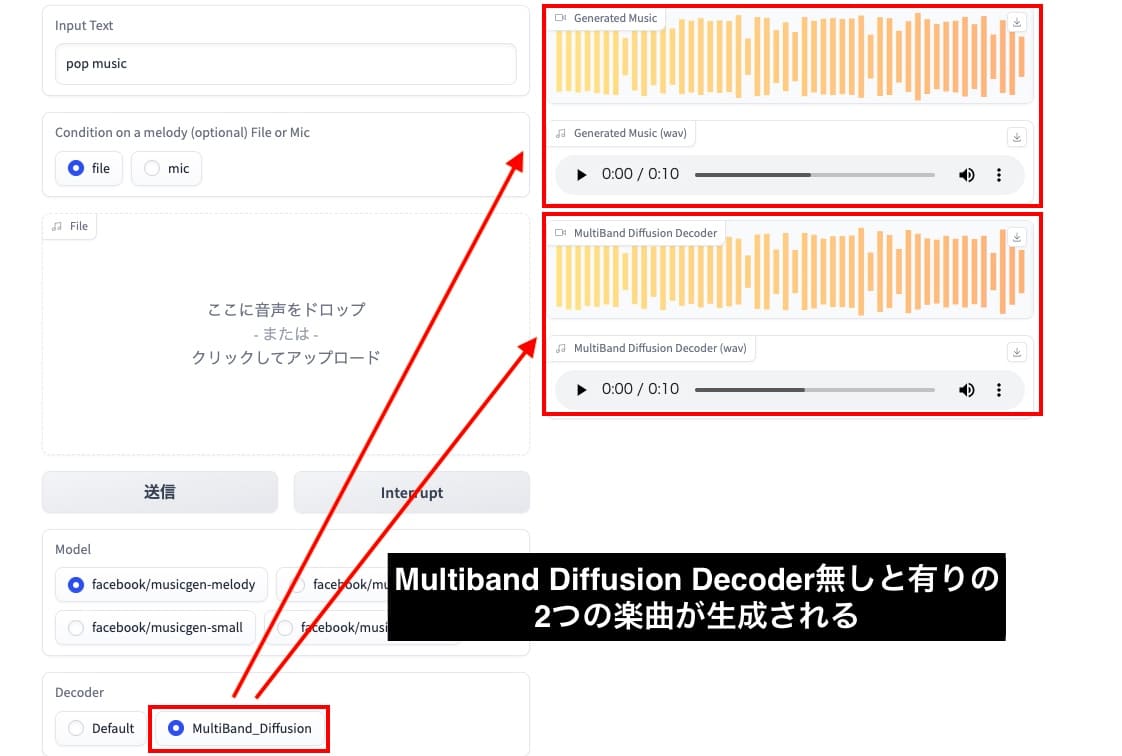Download the Generated Music (wav) file
1122x756 pixels.
1017,137
